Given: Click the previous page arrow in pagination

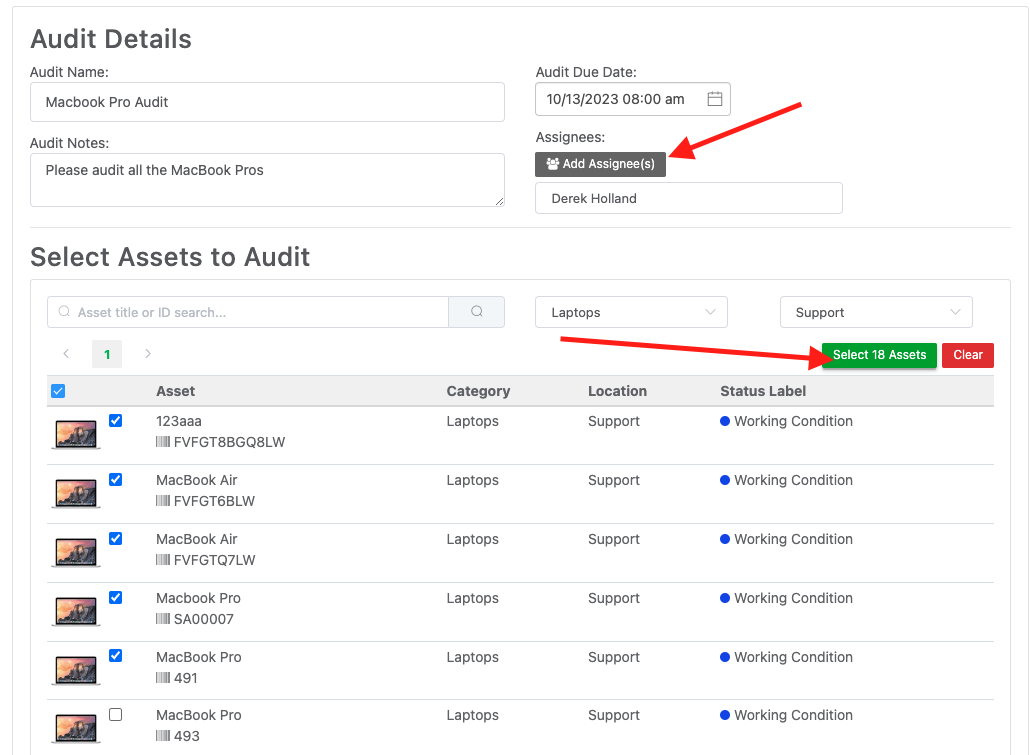Looking at the screenshot, I should pos(66,354).
